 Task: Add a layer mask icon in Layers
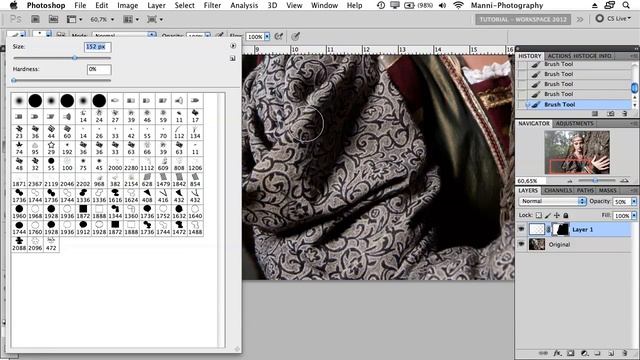point(571,353)
